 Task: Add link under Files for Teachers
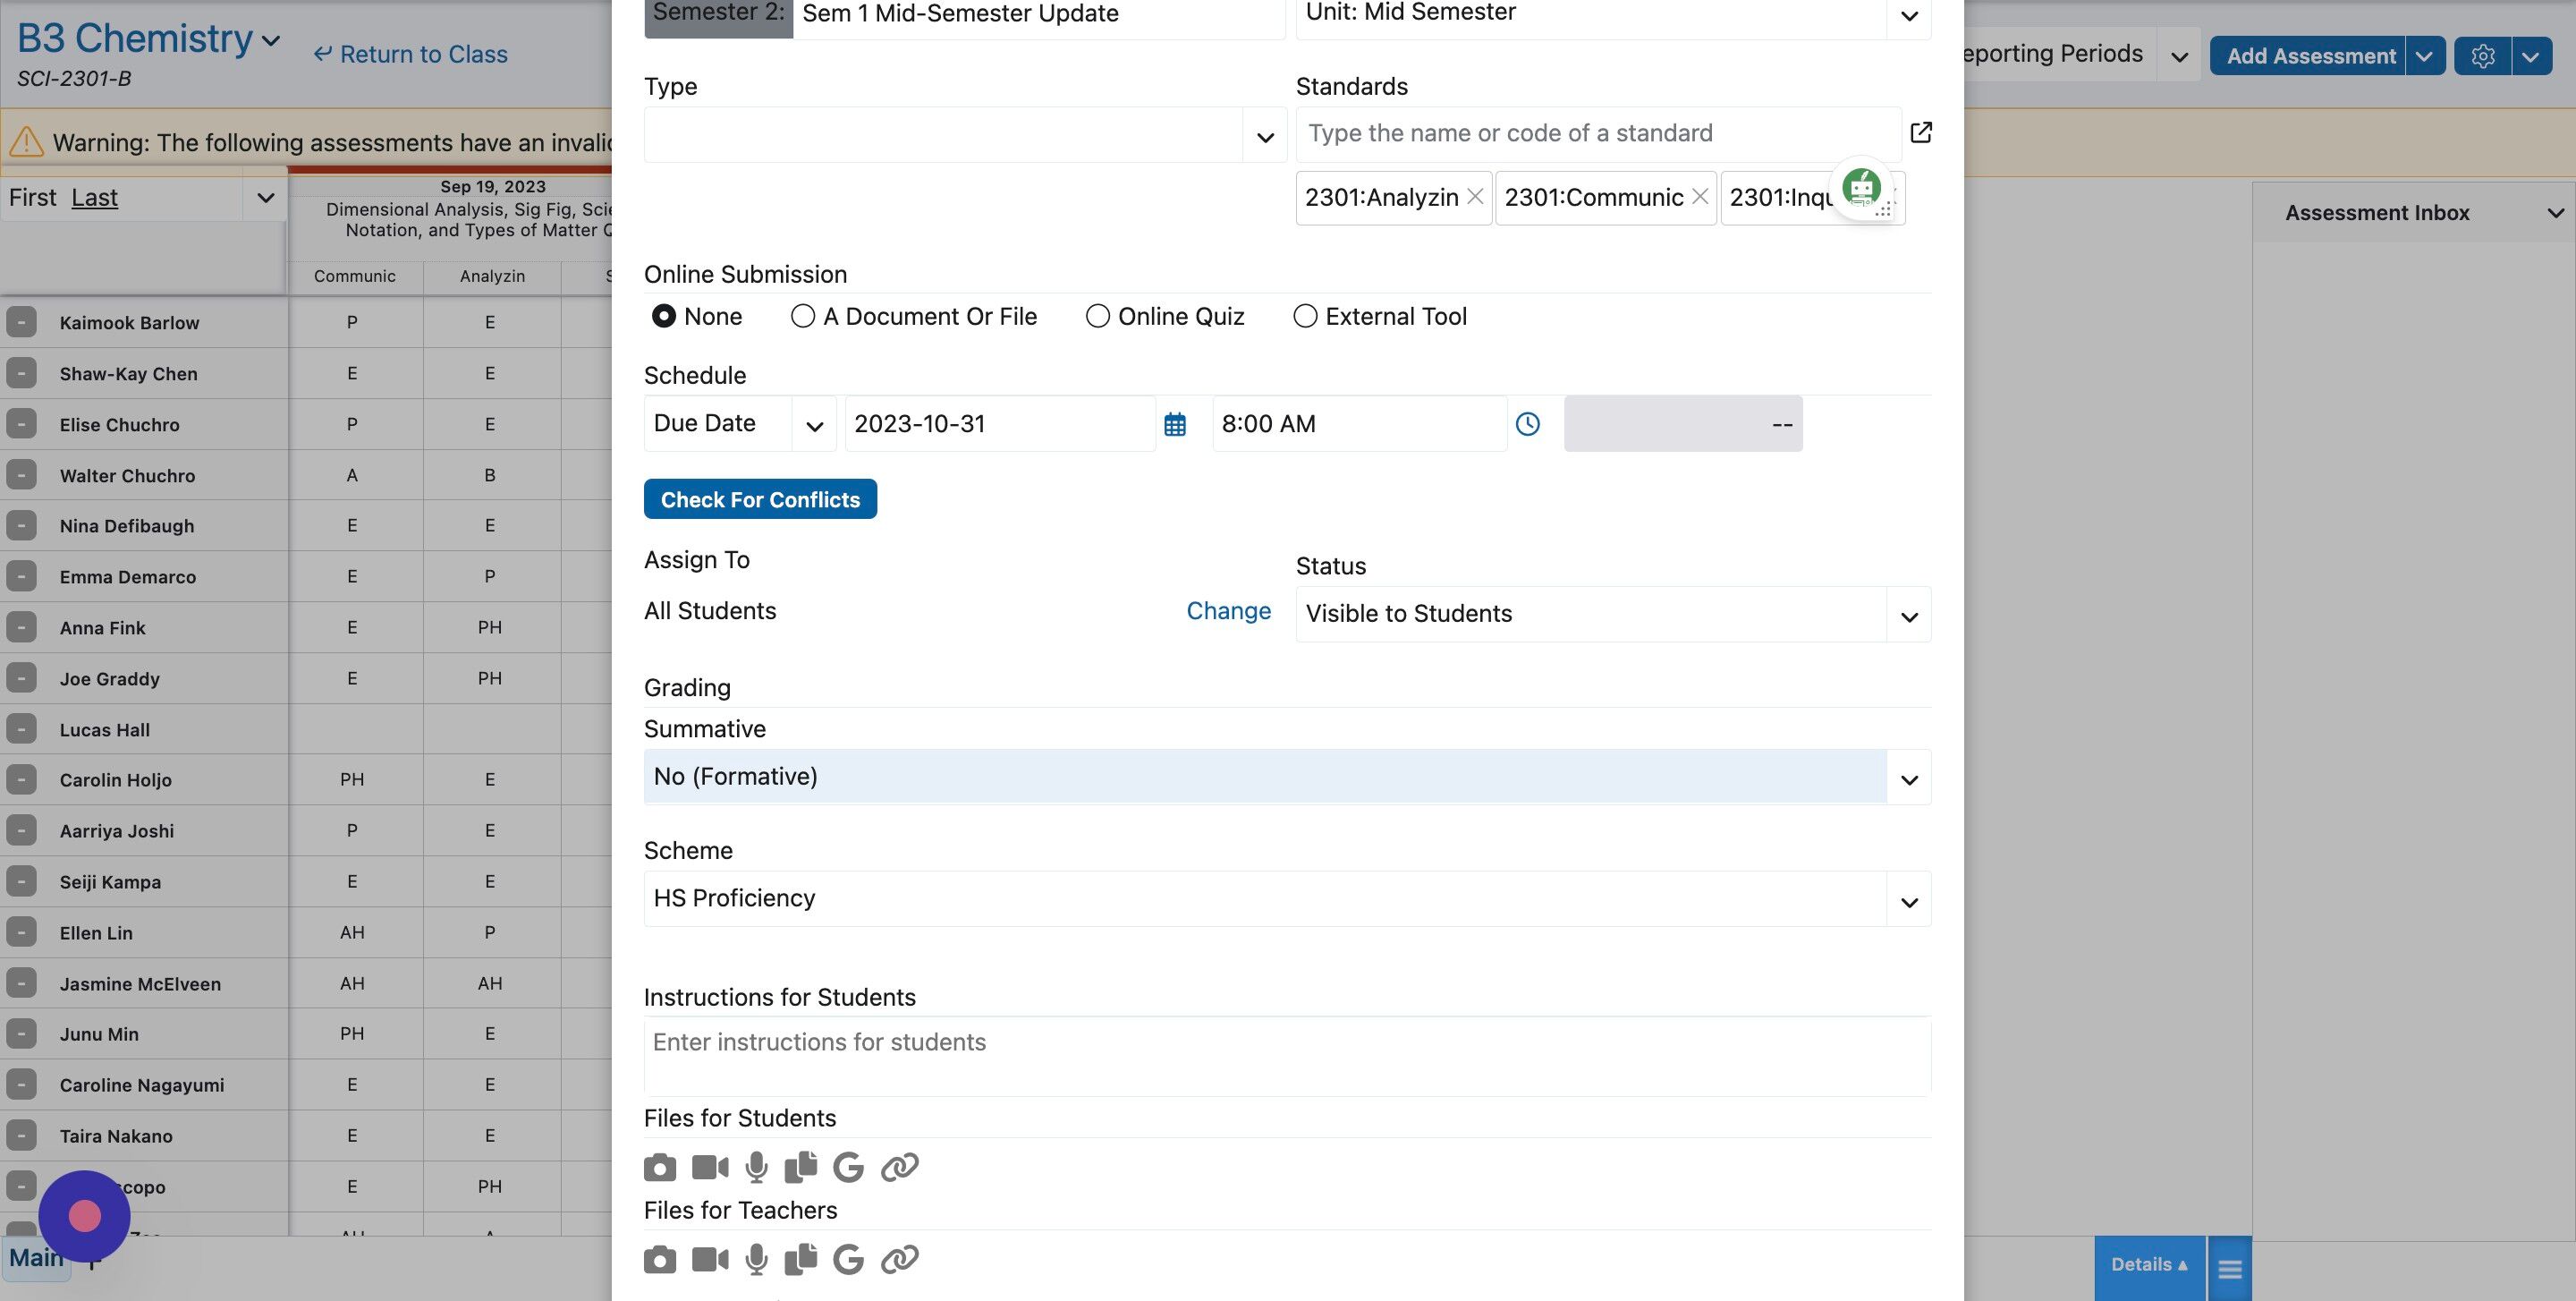(x=900, y=1259)
